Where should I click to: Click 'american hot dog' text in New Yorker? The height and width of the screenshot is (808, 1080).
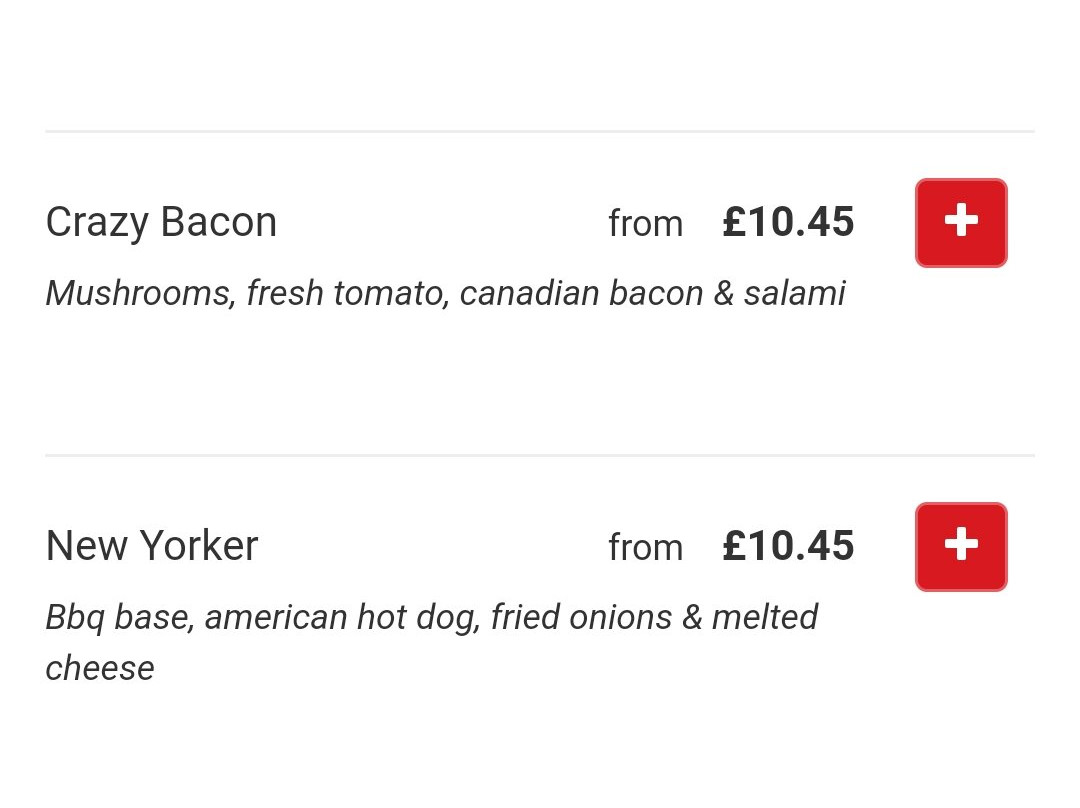pyautogui.click(x=339, y=617)
